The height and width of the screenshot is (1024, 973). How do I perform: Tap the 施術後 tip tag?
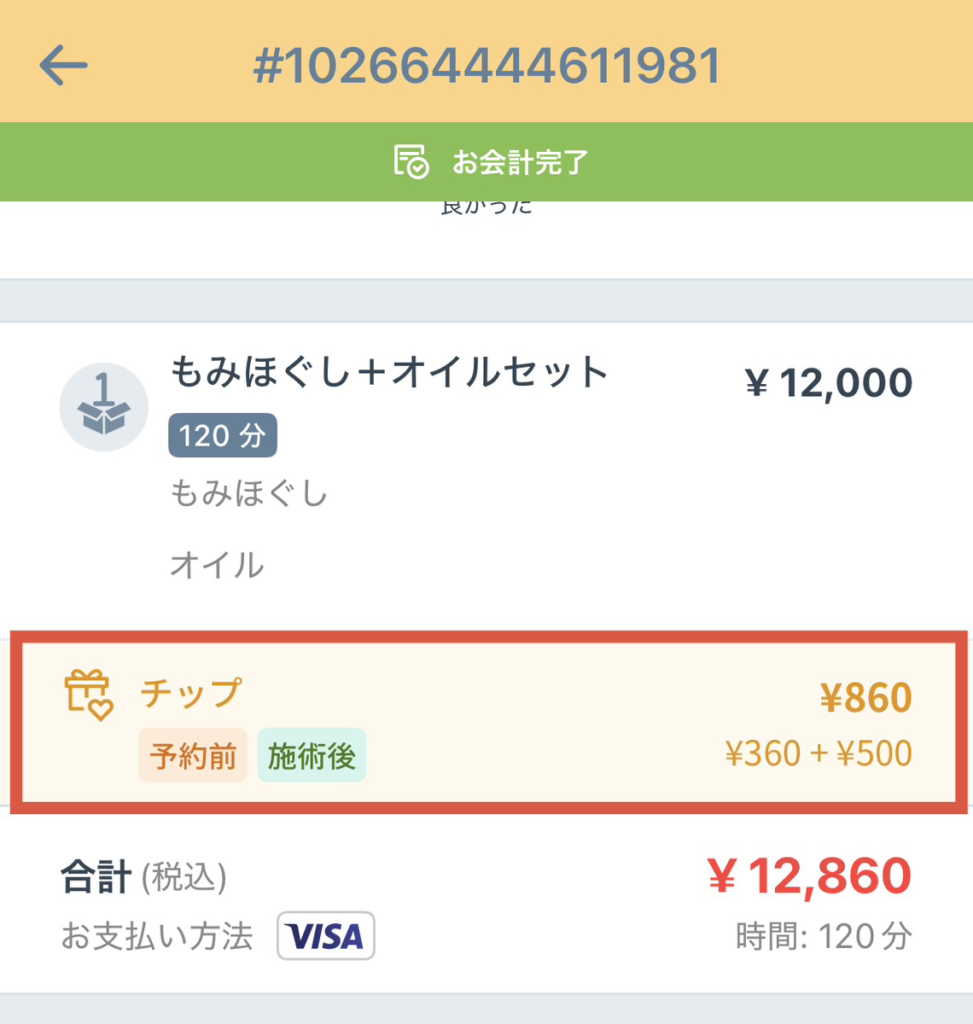point(311,756)
